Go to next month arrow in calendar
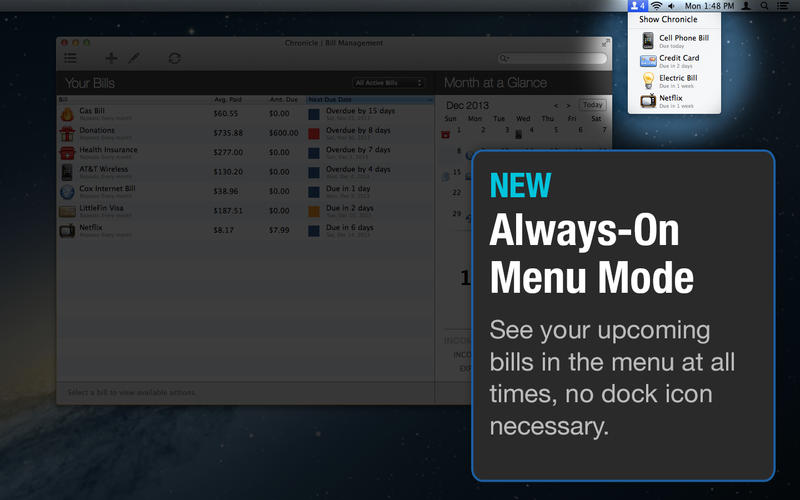This screenshot has width=800, height=500. pos(568,106)
